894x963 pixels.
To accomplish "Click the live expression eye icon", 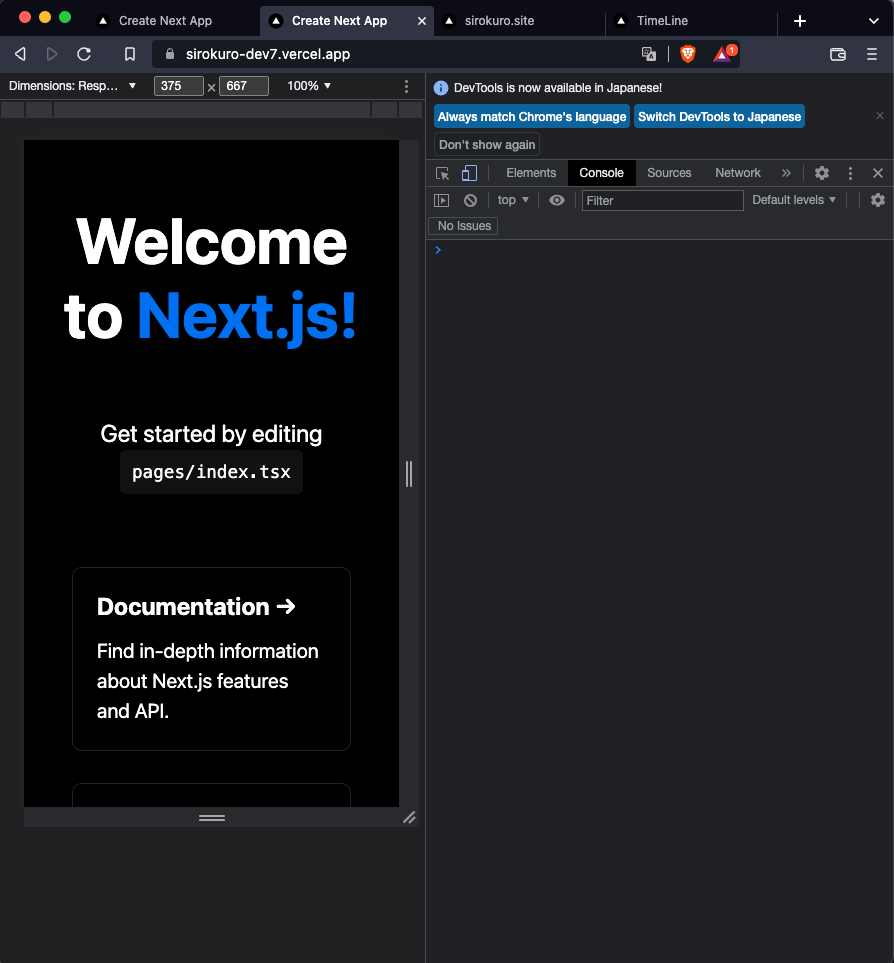I will 557,200.
